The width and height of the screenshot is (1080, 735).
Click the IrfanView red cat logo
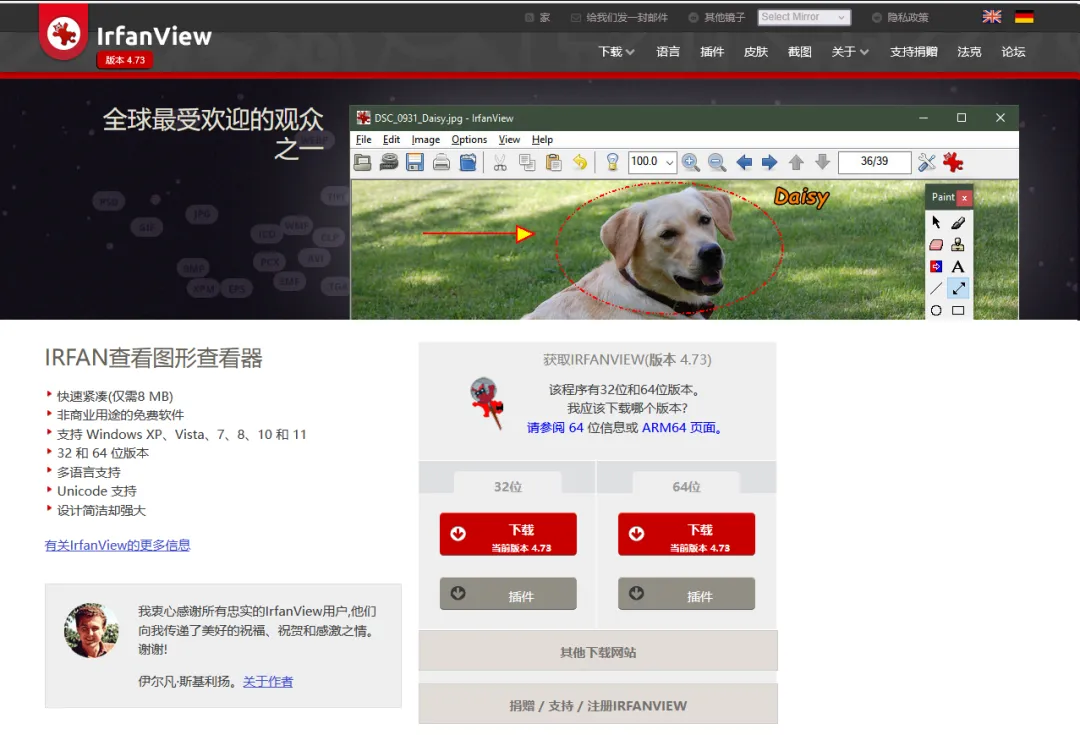point(64,32)
